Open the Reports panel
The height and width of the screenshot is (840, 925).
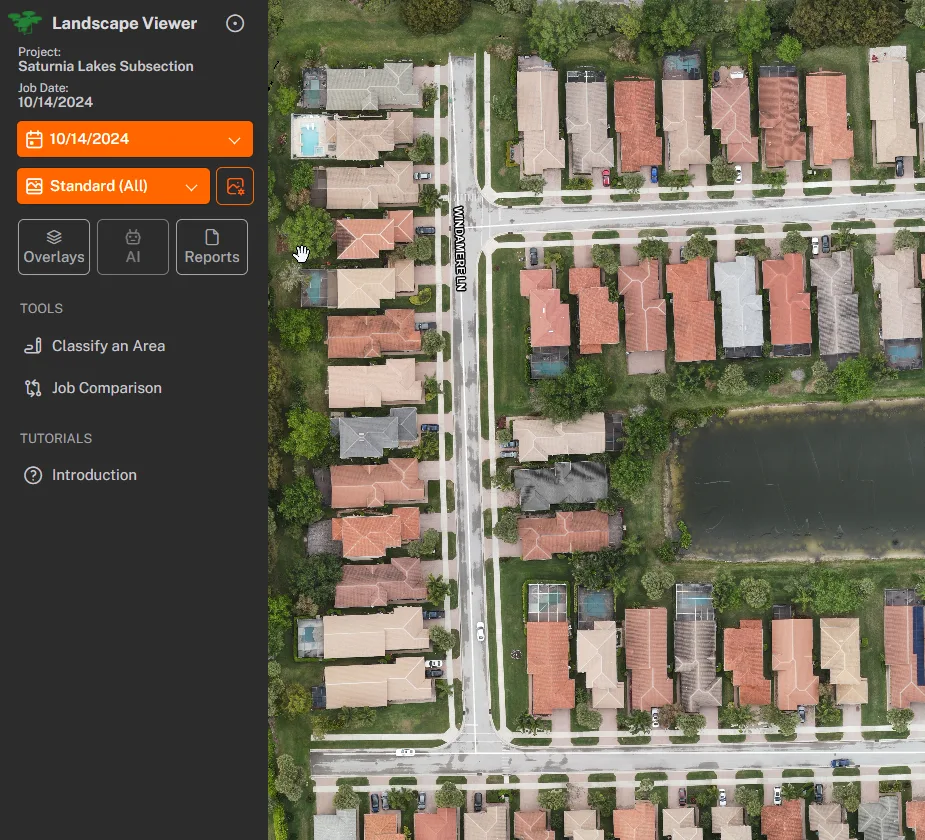212,247
